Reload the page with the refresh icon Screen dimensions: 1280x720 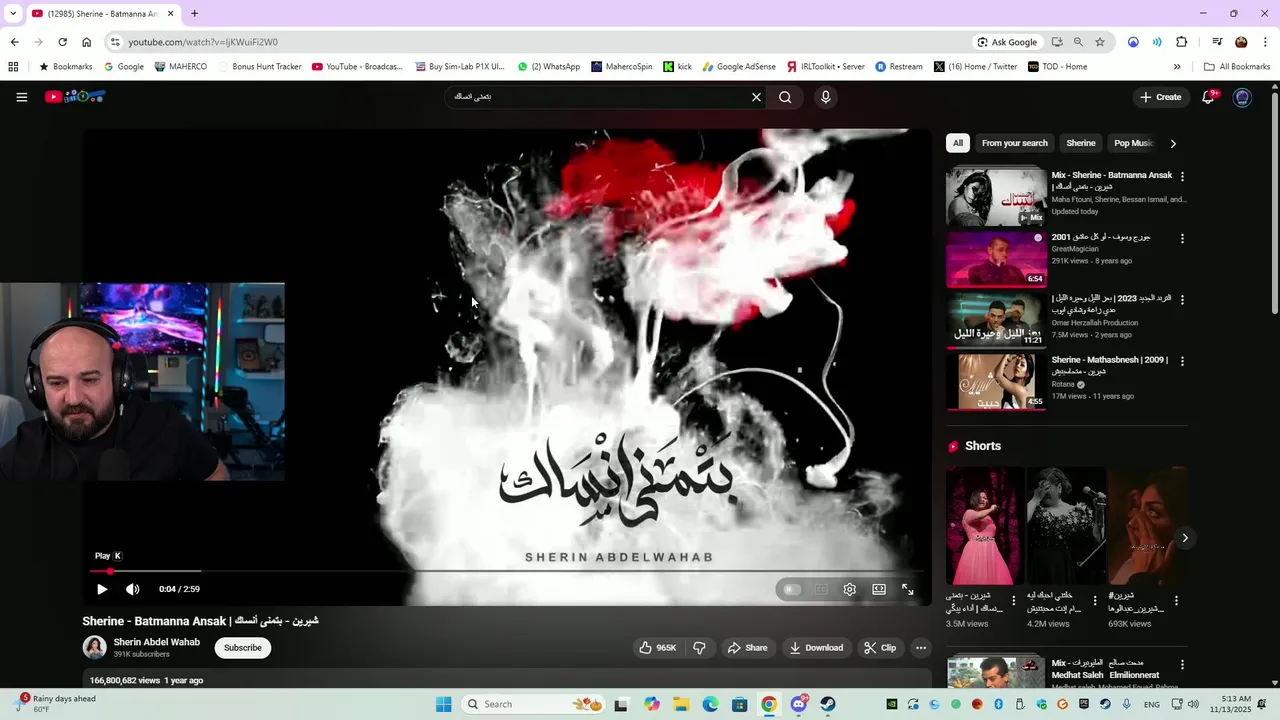[62, 42]
